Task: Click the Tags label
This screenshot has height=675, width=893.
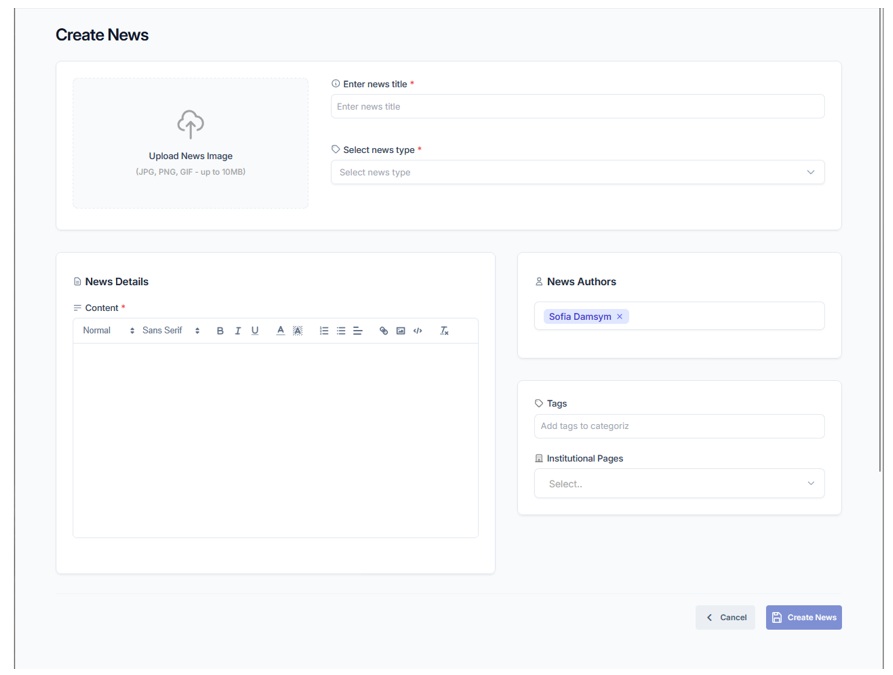Action: (x=557, y=403)
